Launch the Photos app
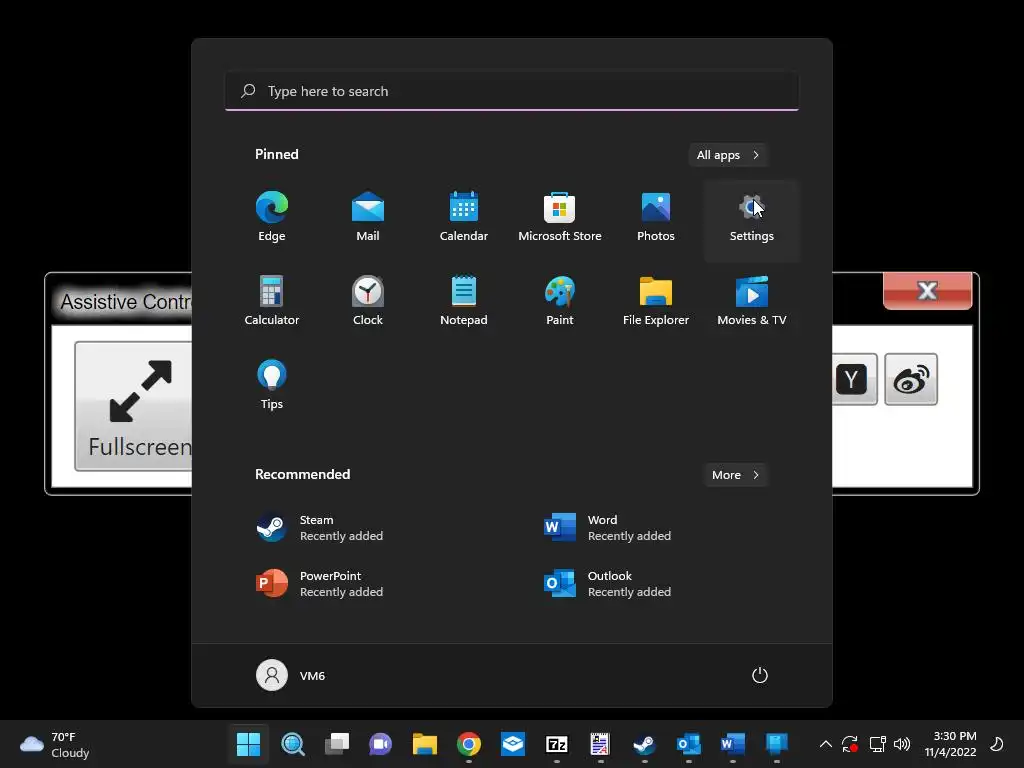 [656, 217]
